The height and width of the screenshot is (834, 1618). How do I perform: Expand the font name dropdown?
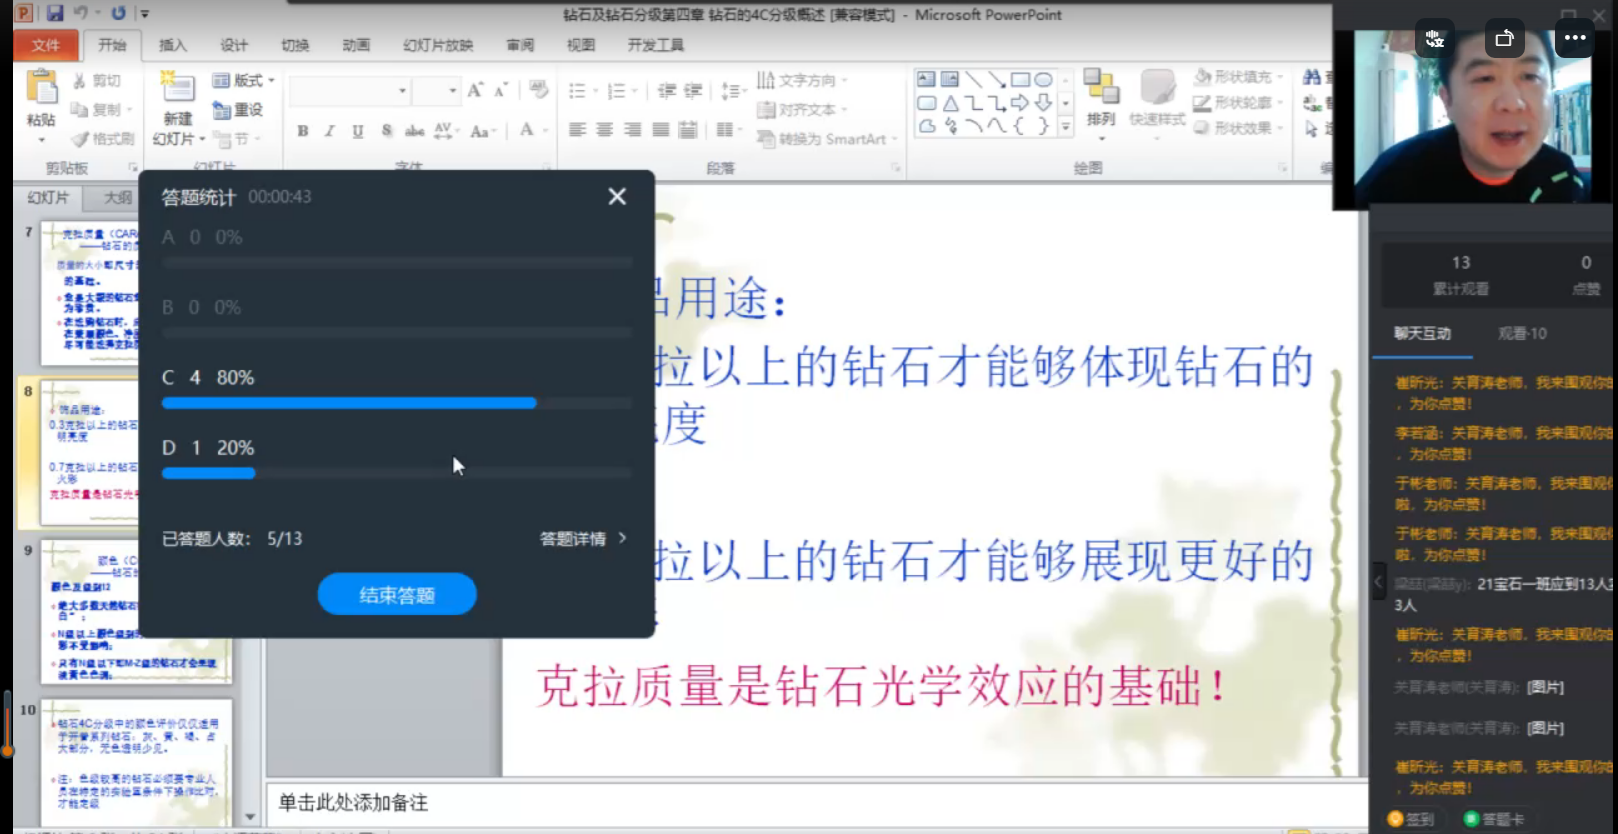point(402,91)
